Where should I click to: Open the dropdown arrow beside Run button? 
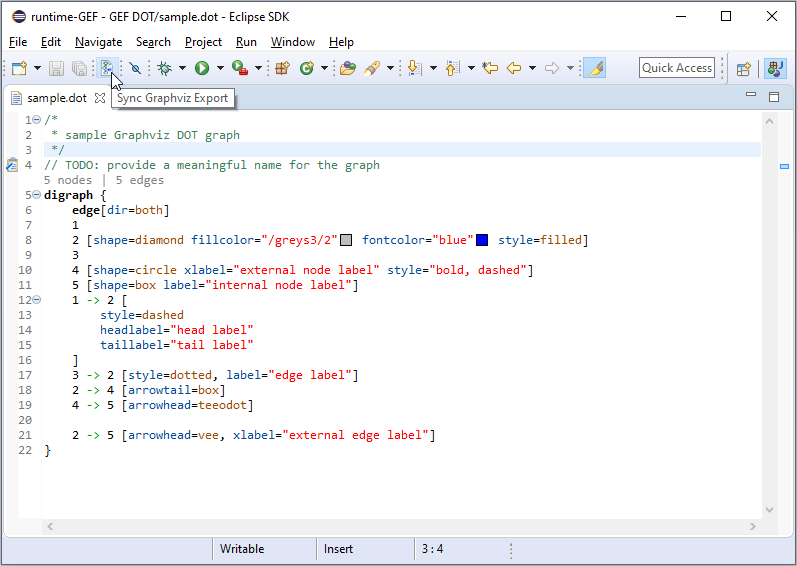coord(219,68)
